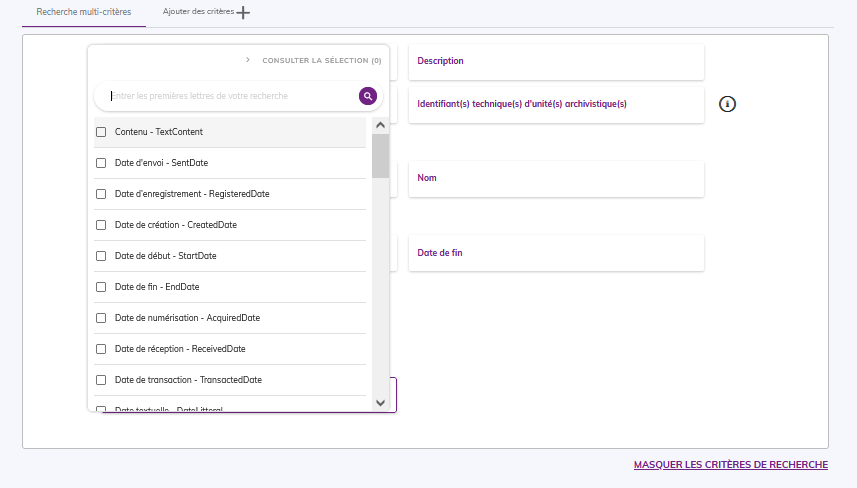This screenshot has width=857, height=488.
Task: Enable Date de création - CreatedDate checkbox
Action: tap(101, 225)
